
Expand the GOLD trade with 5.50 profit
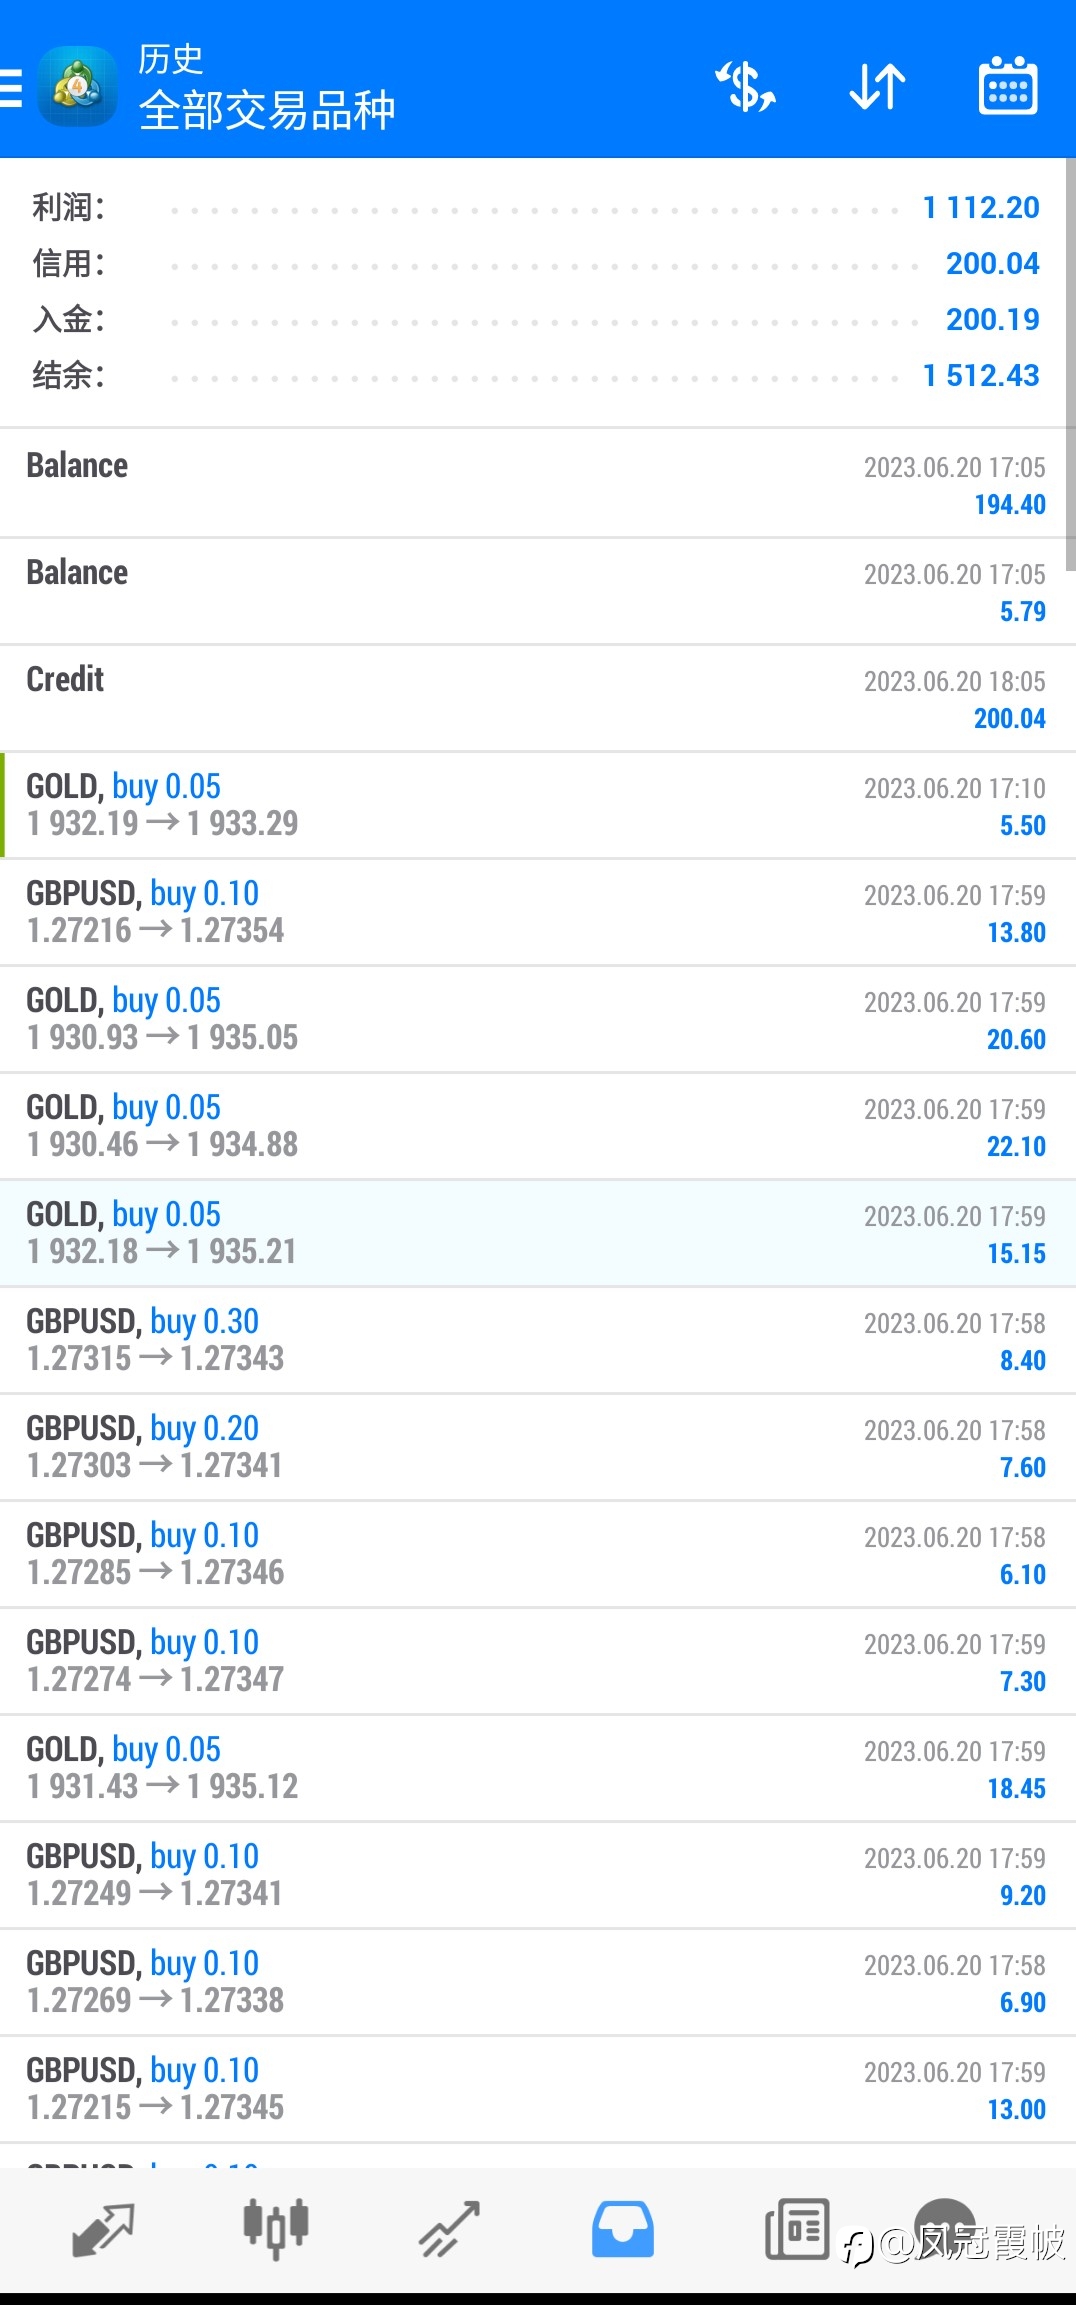[x=538, y=805]
